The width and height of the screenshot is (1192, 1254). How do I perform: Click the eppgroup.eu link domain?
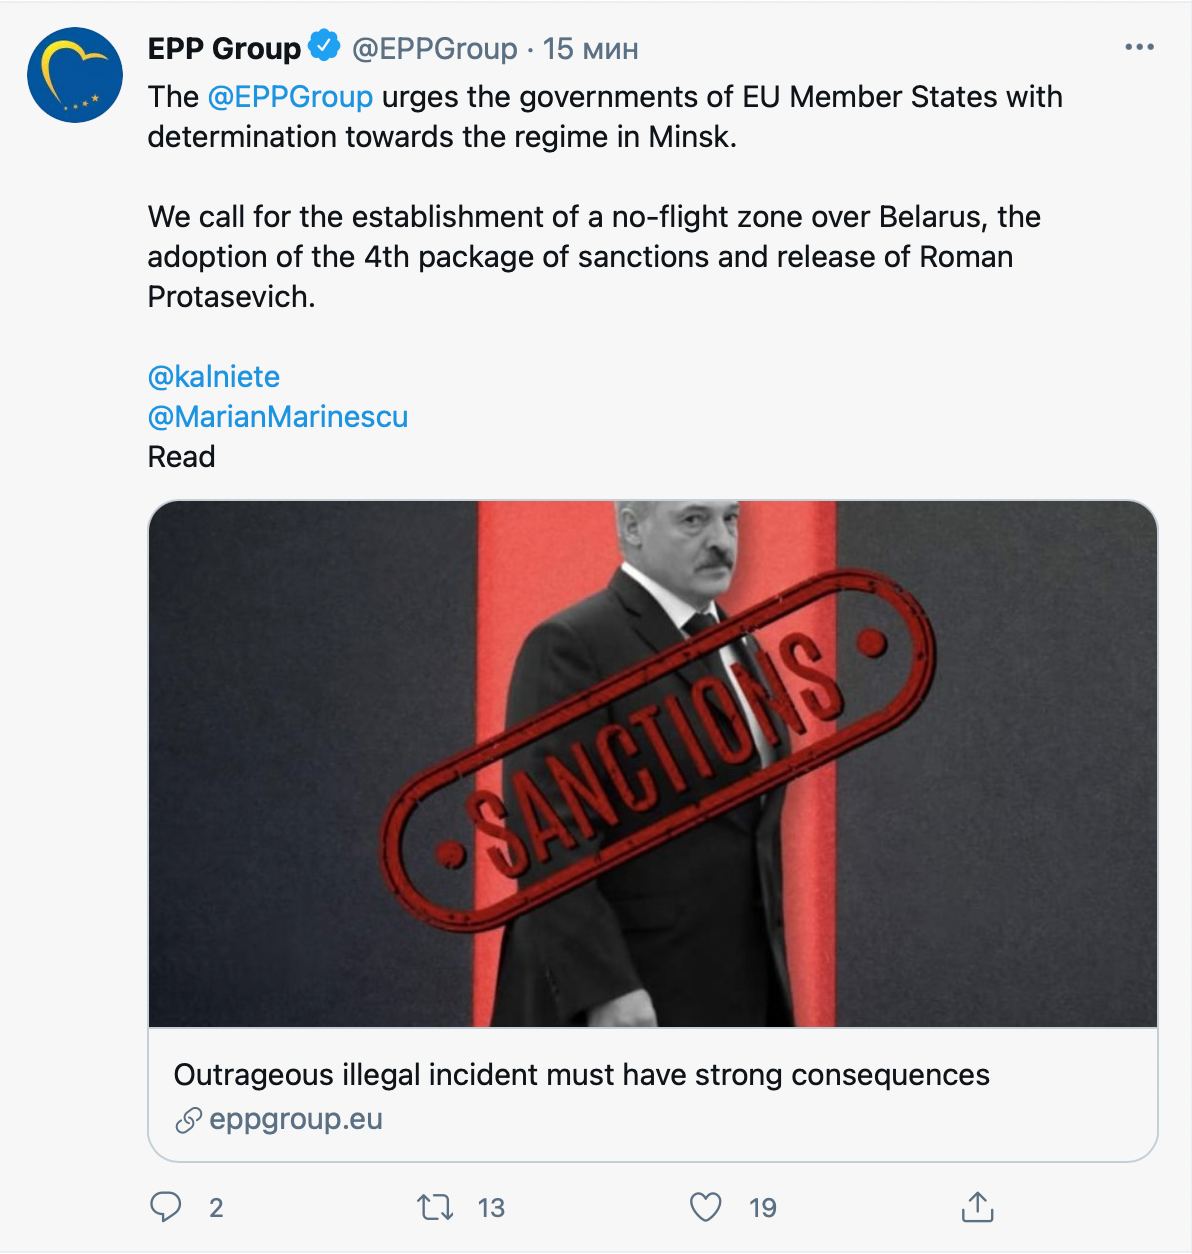coord(296,1119)
